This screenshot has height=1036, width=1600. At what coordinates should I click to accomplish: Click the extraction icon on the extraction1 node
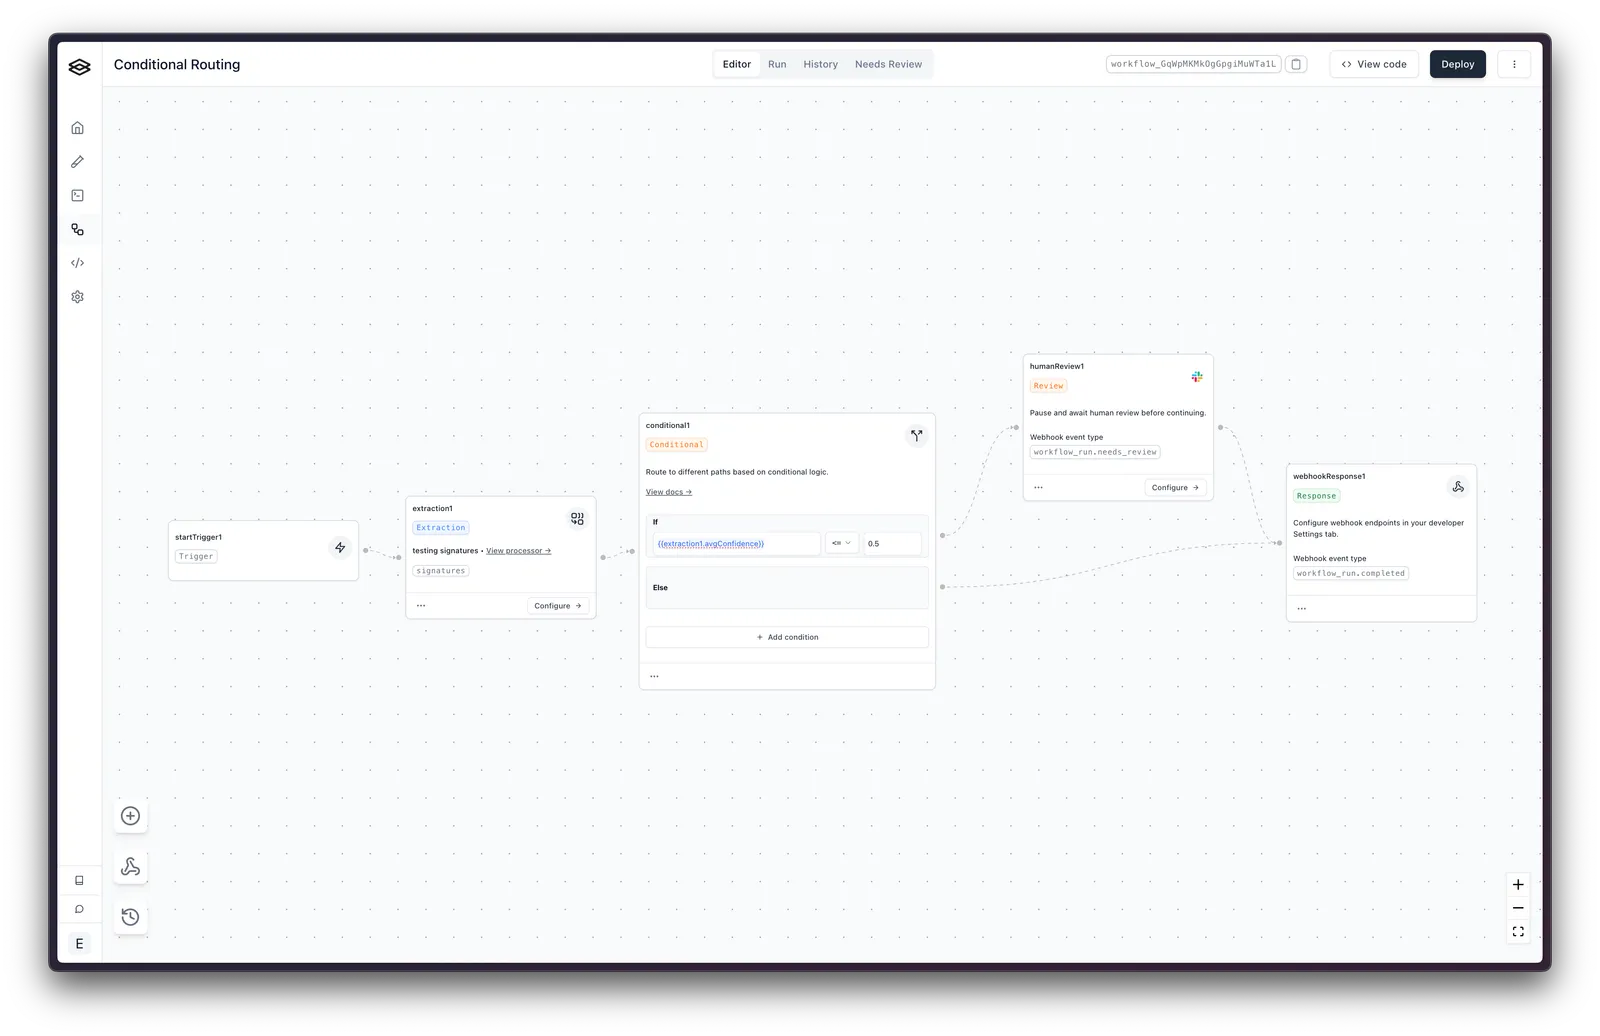click(x=577, y=519)
